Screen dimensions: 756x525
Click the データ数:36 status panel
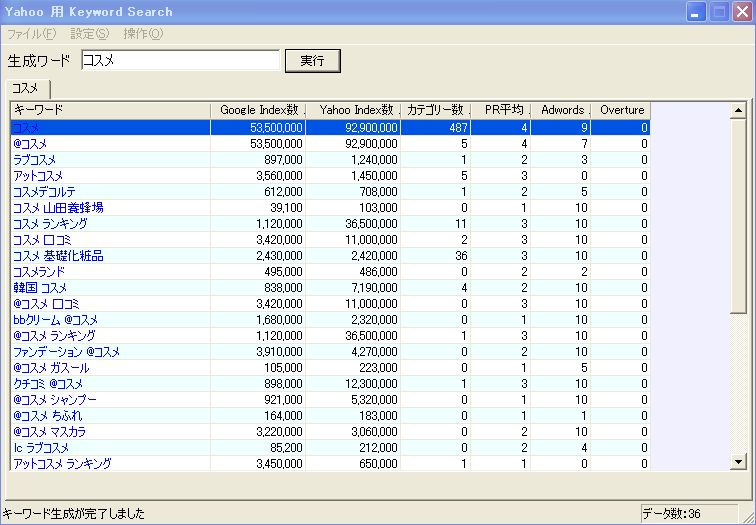(x=689, y=514)
